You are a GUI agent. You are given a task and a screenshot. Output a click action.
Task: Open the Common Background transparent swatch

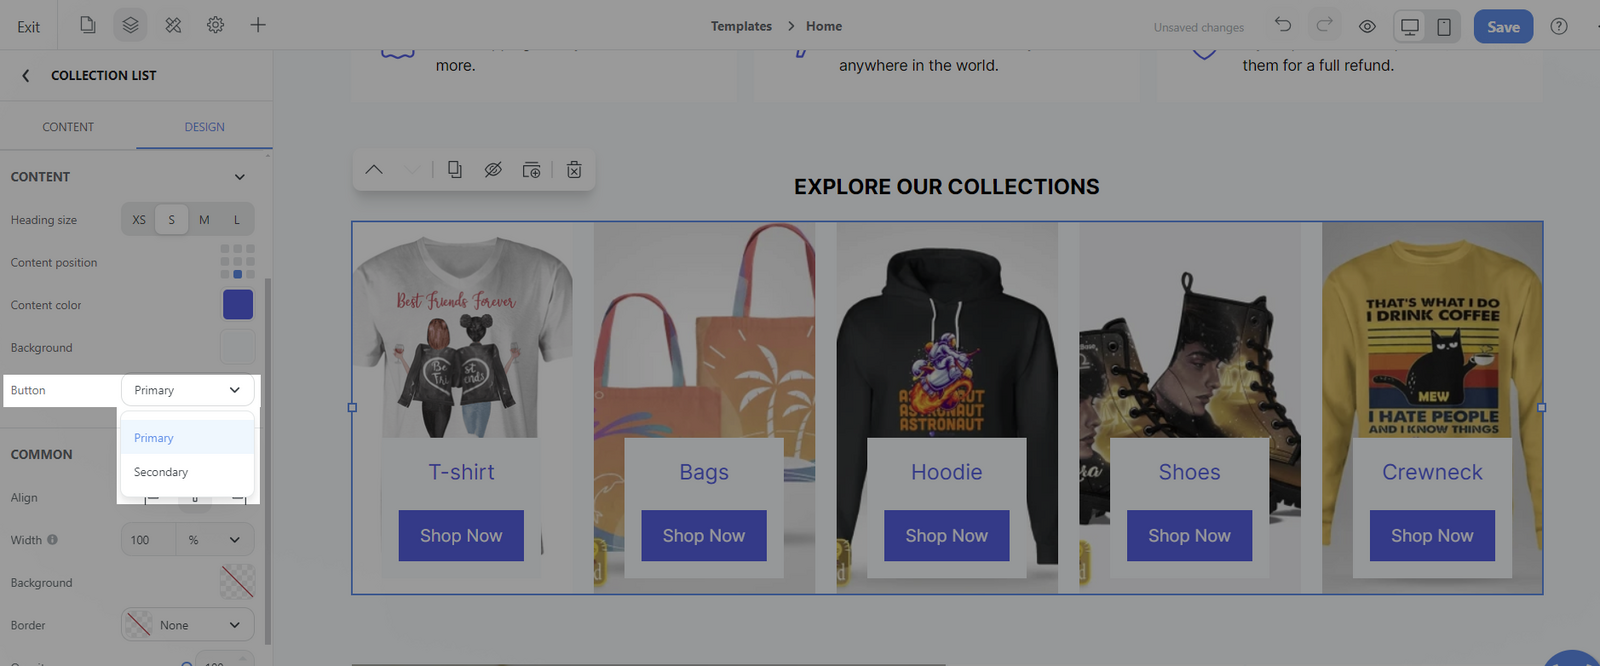tap(238, 582)
